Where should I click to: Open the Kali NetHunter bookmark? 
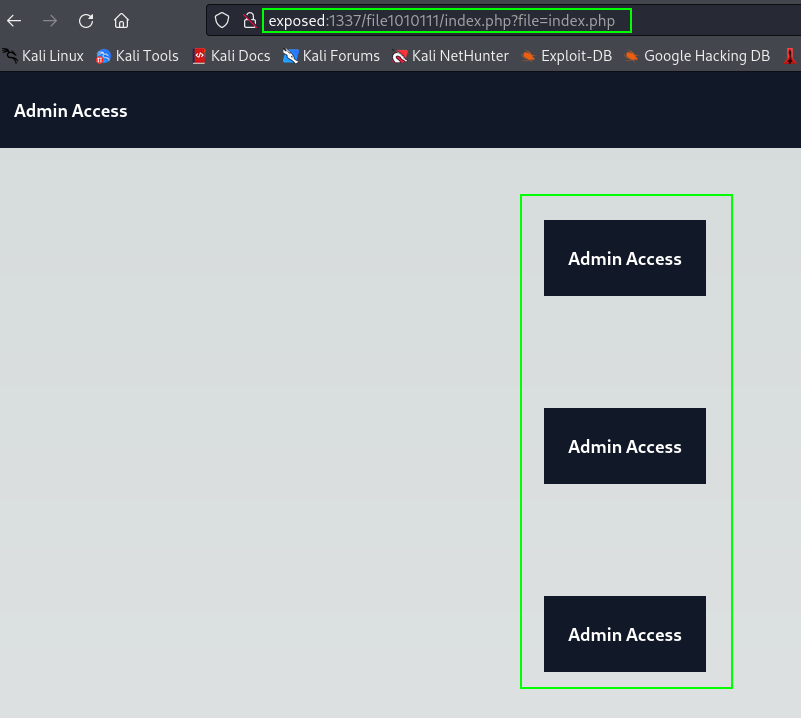point(450,56)
